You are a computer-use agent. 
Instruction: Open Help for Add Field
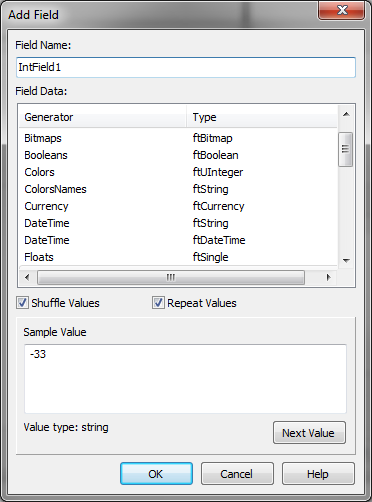(318, 473)
